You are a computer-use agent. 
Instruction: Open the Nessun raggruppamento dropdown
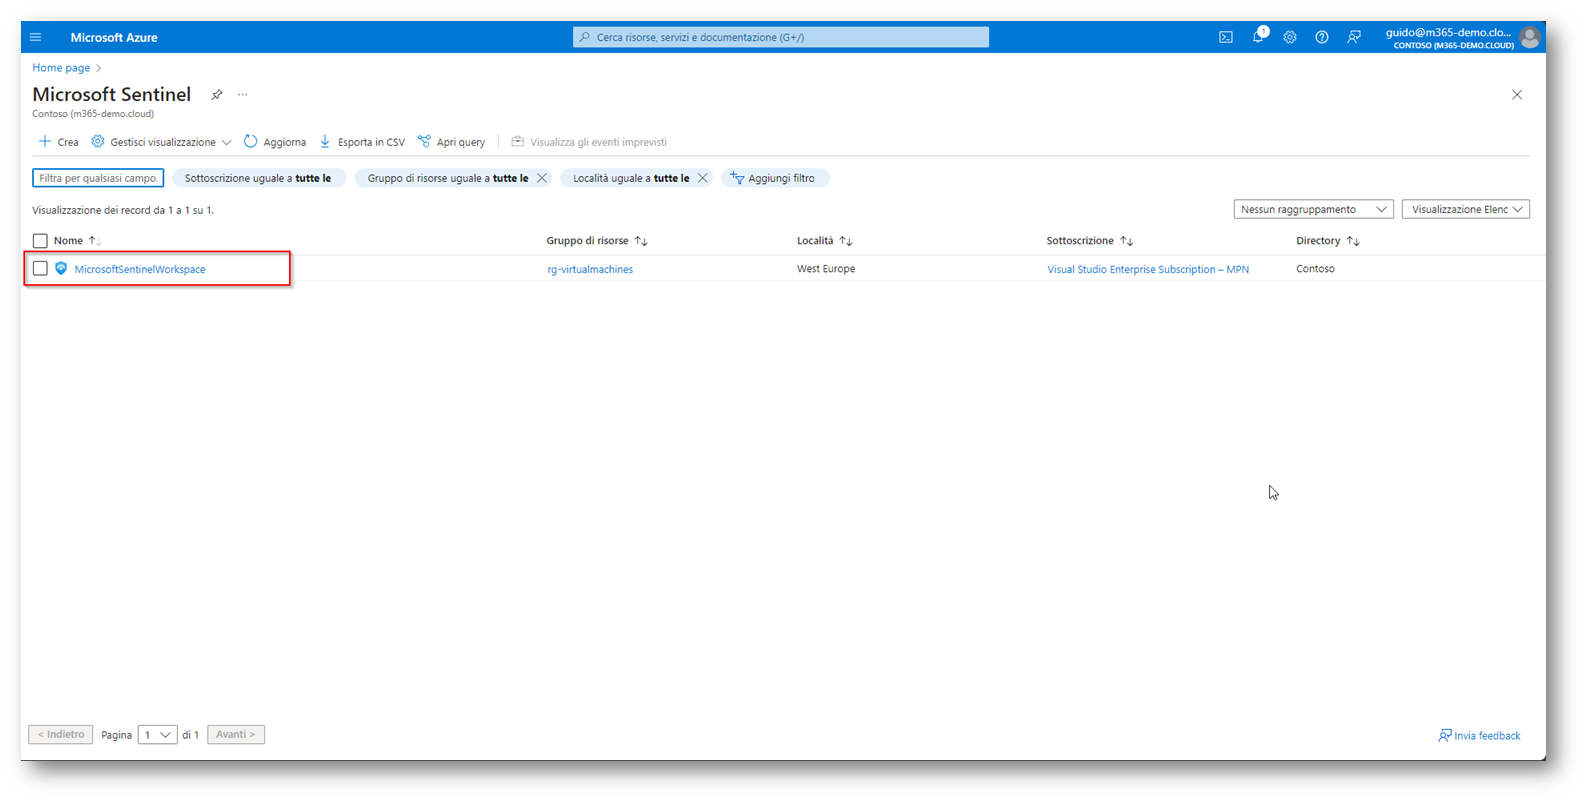pyautogui.click(x=1313, y=209)
